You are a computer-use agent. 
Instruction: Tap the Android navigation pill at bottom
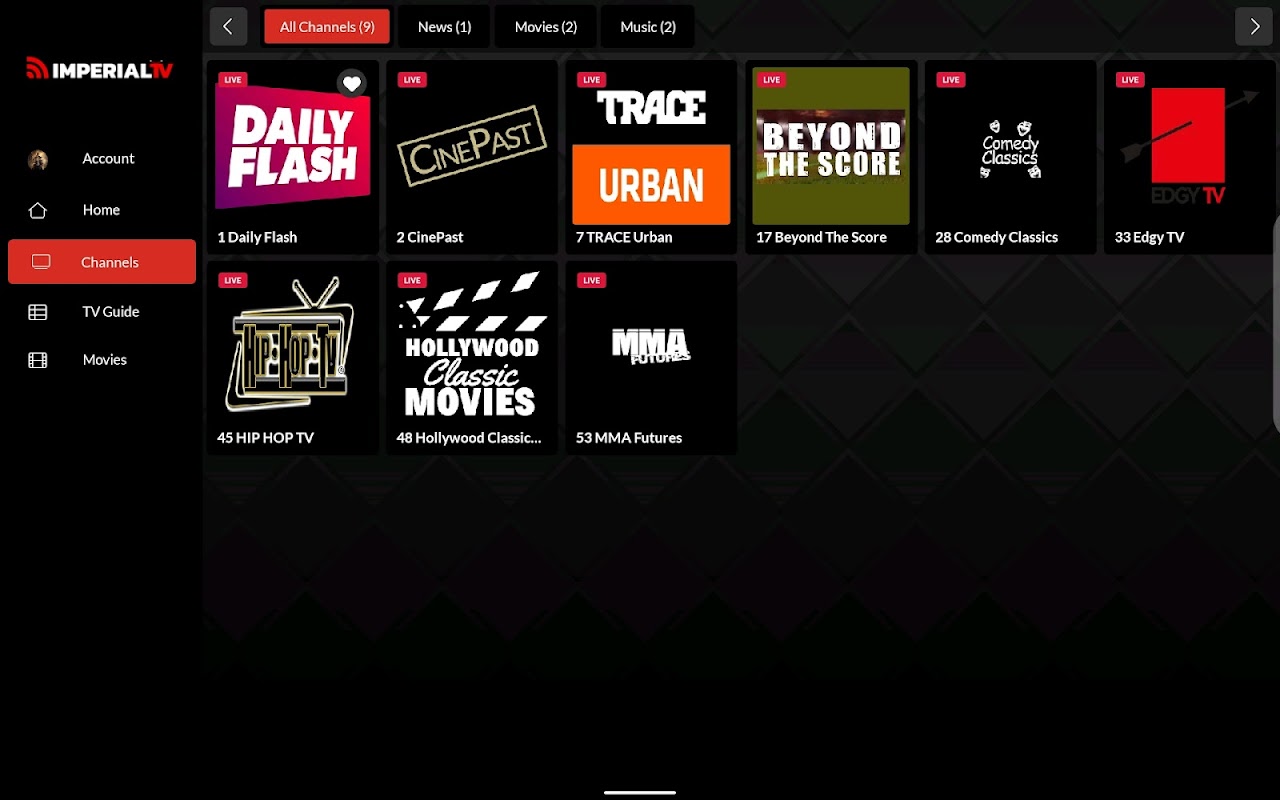640,792
